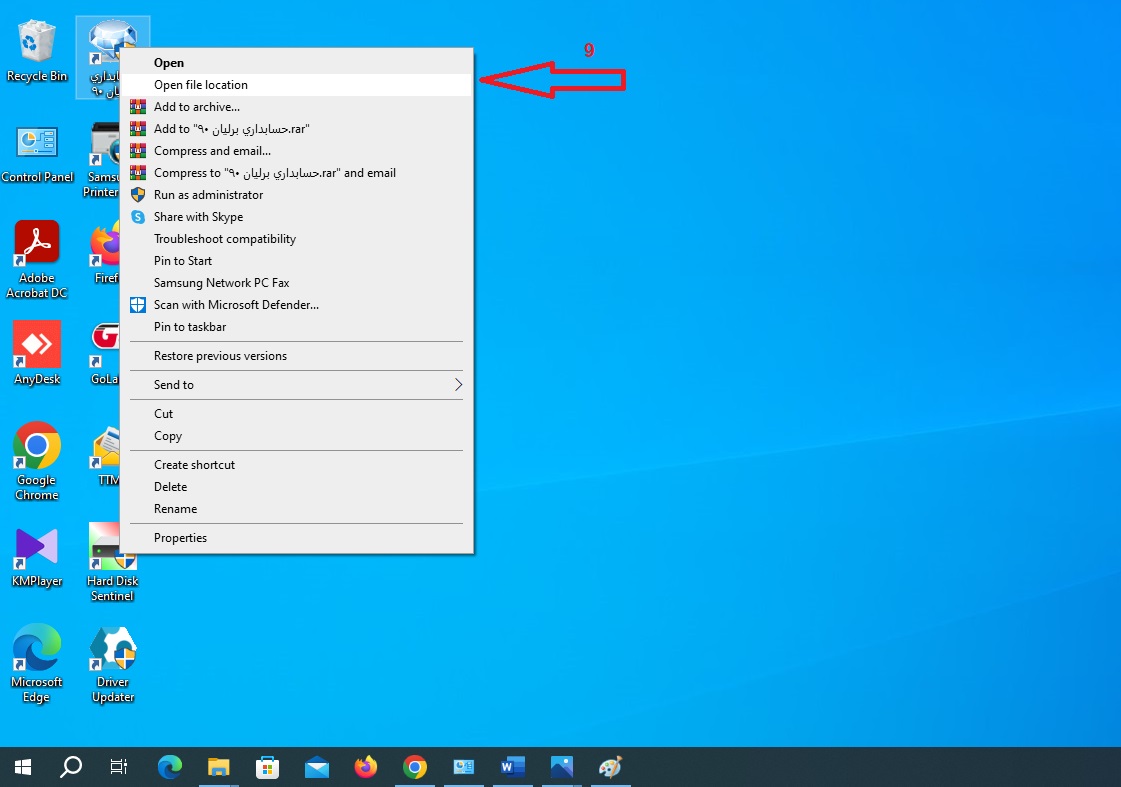Image resolution: width=1121 pixels, height=787 pixels.
Task: Select the Driver Updater desktop shortcut
Action: (x=112, y=665)
